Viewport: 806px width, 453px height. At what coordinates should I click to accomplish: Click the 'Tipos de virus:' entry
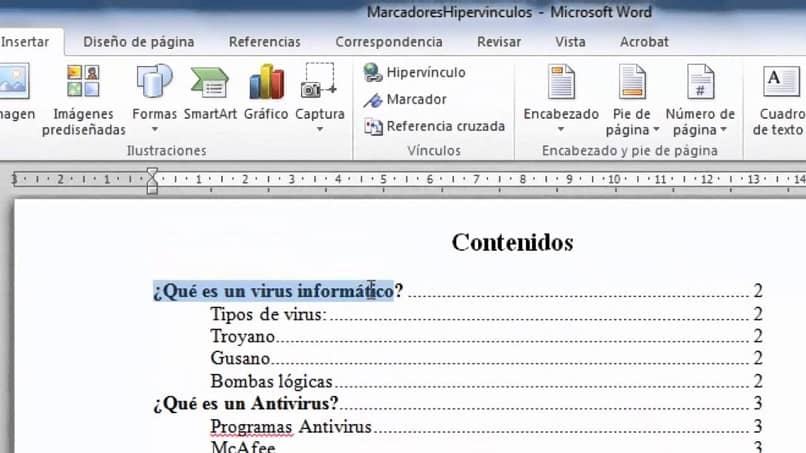tap(268, 314)
